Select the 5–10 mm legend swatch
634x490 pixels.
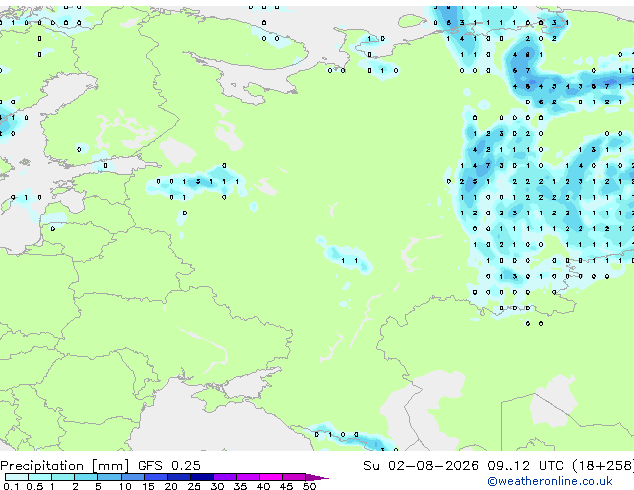[x=109, y=477]
